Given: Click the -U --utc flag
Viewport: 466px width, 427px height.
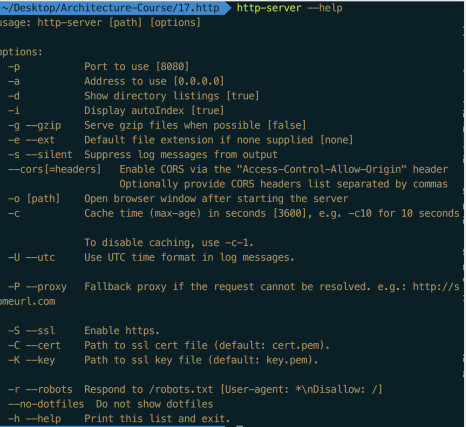Looking at the screenshot, I should point(32,257).
